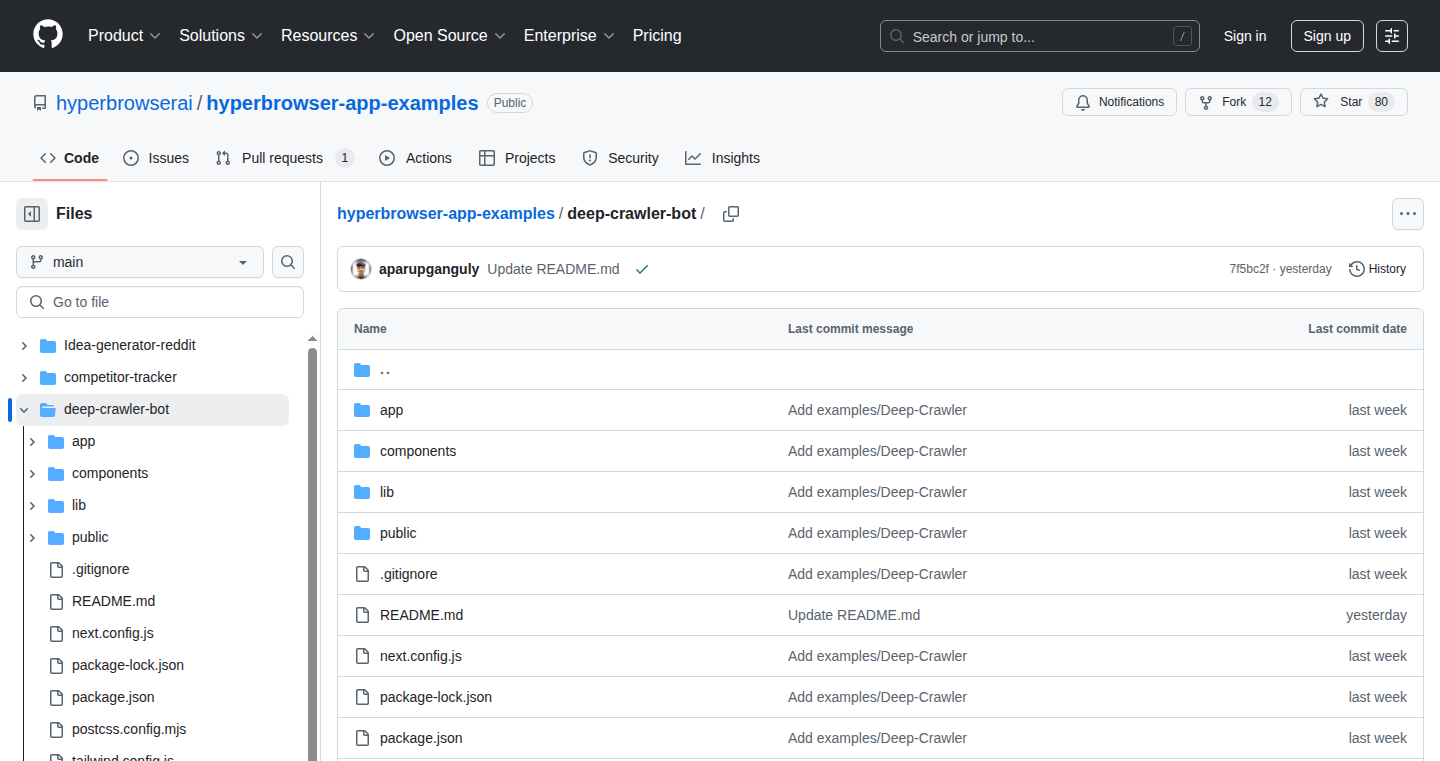Check the commit status checkmark

click(x=642, y=269)
